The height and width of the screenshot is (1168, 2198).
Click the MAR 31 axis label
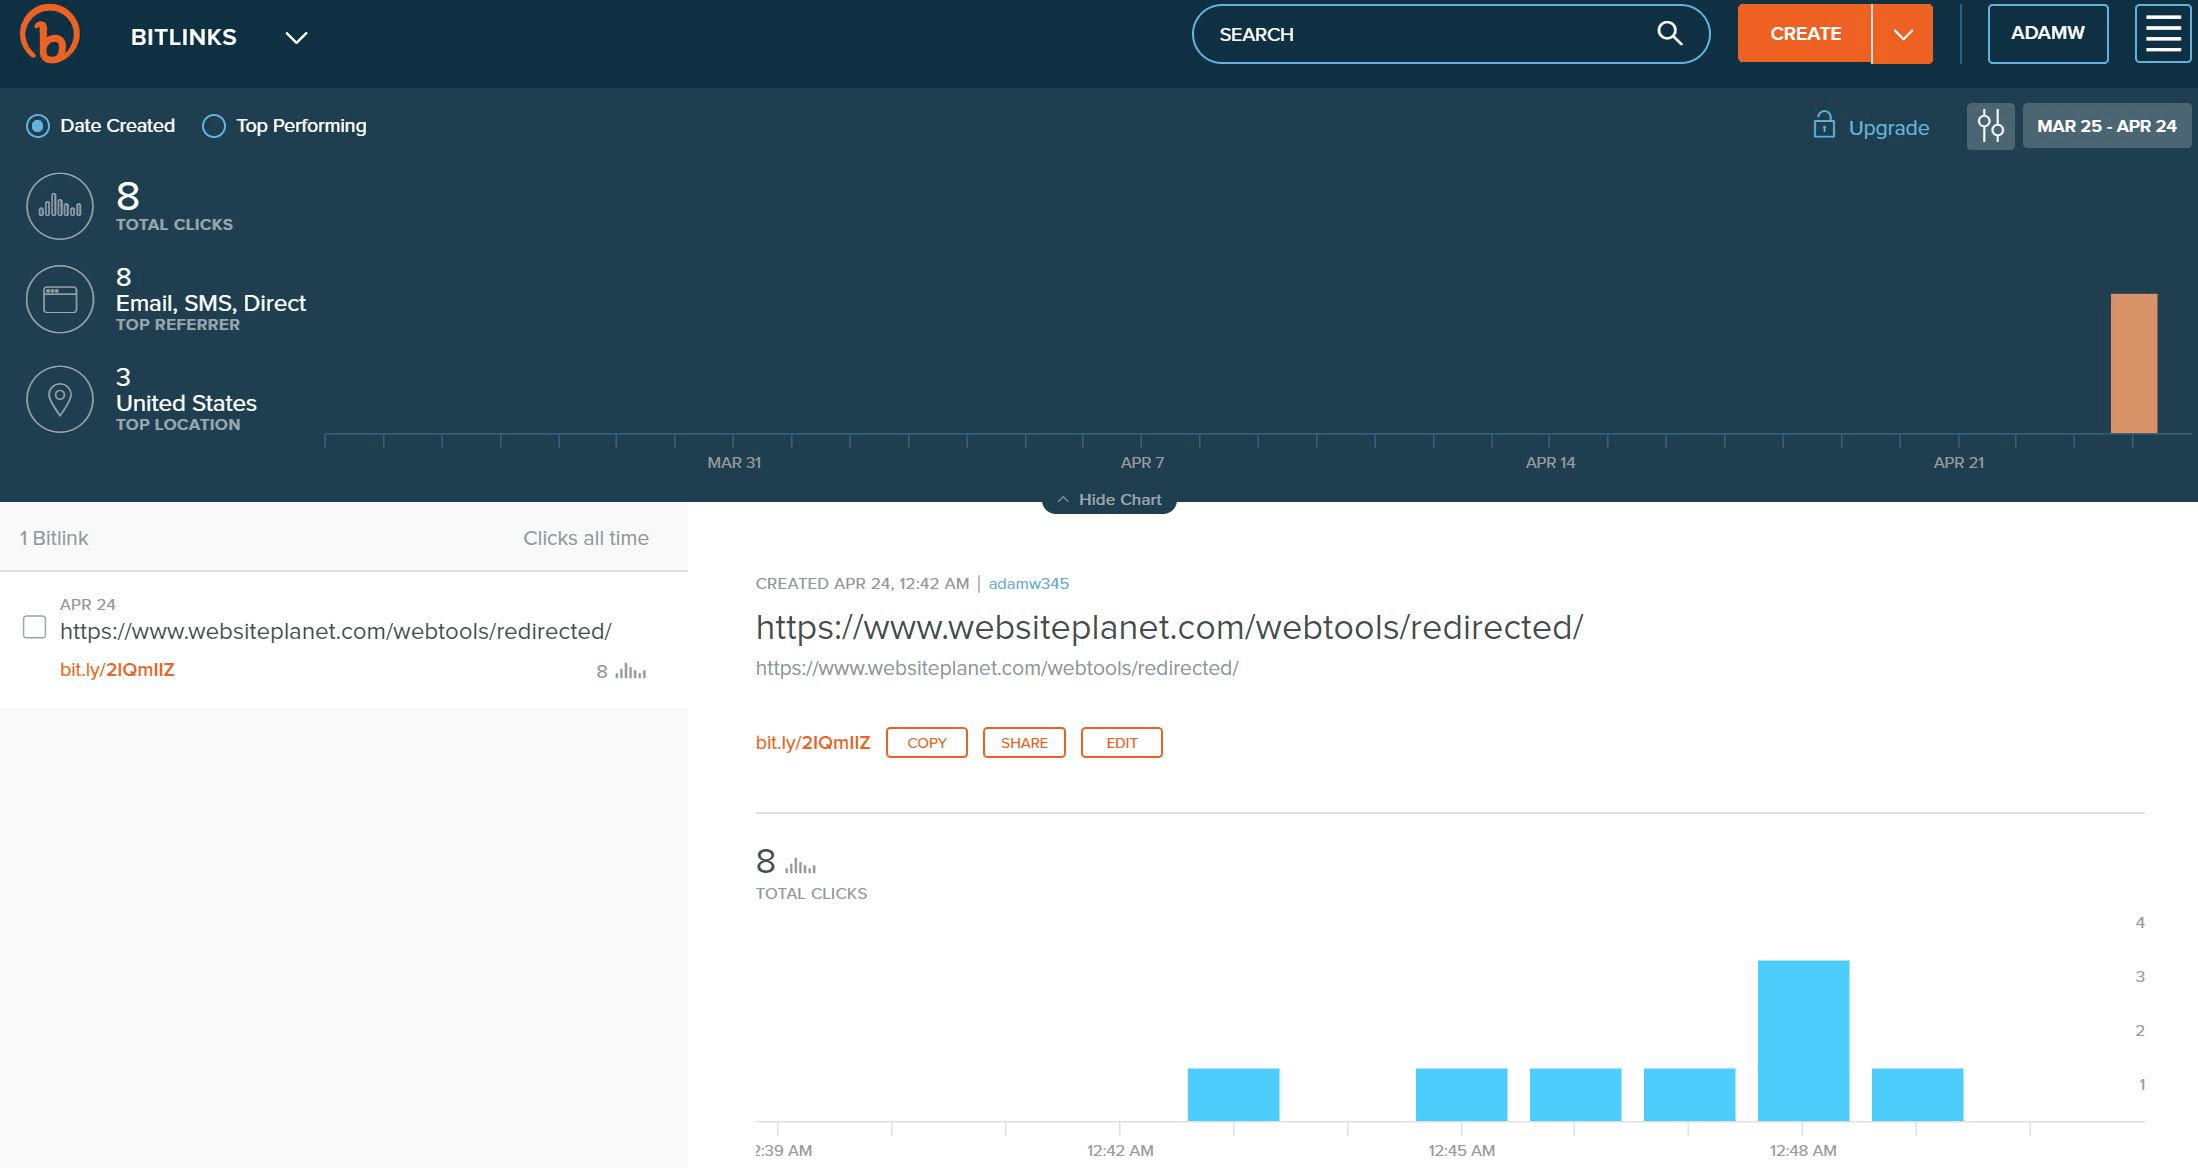pyautogui.click(x=734, y=462)
